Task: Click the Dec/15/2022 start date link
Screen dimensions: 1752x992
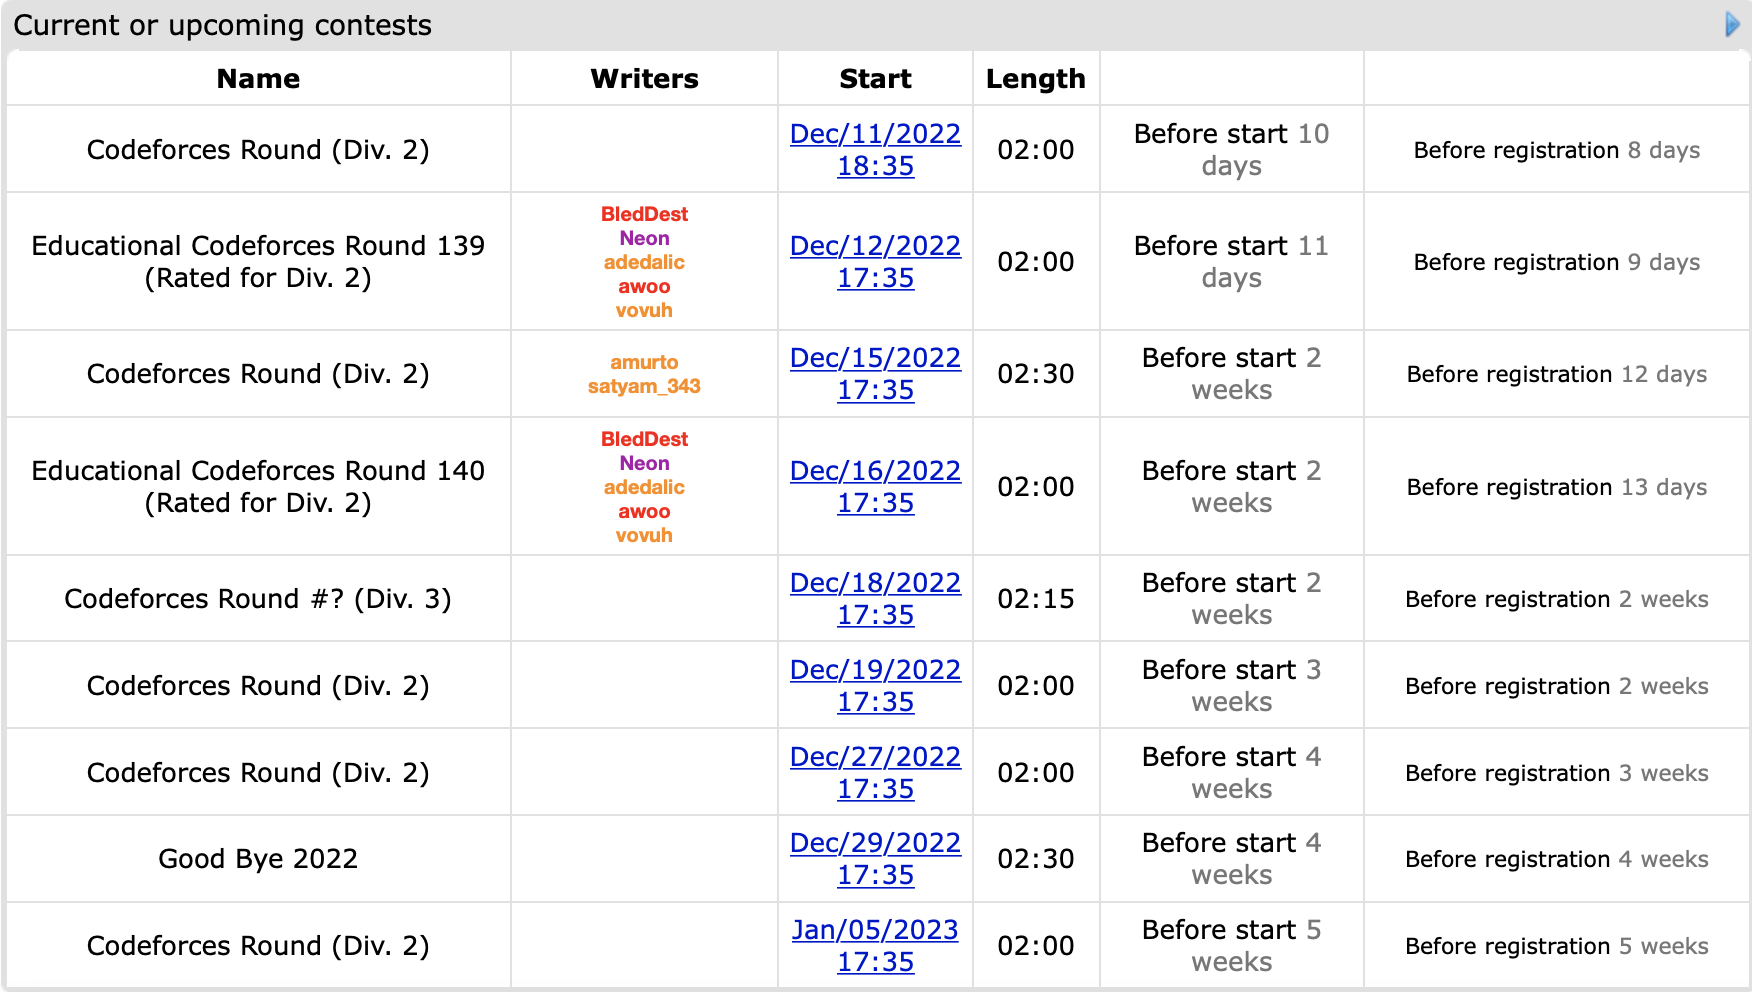Action: pyautogui.click(x=875, y=358)
